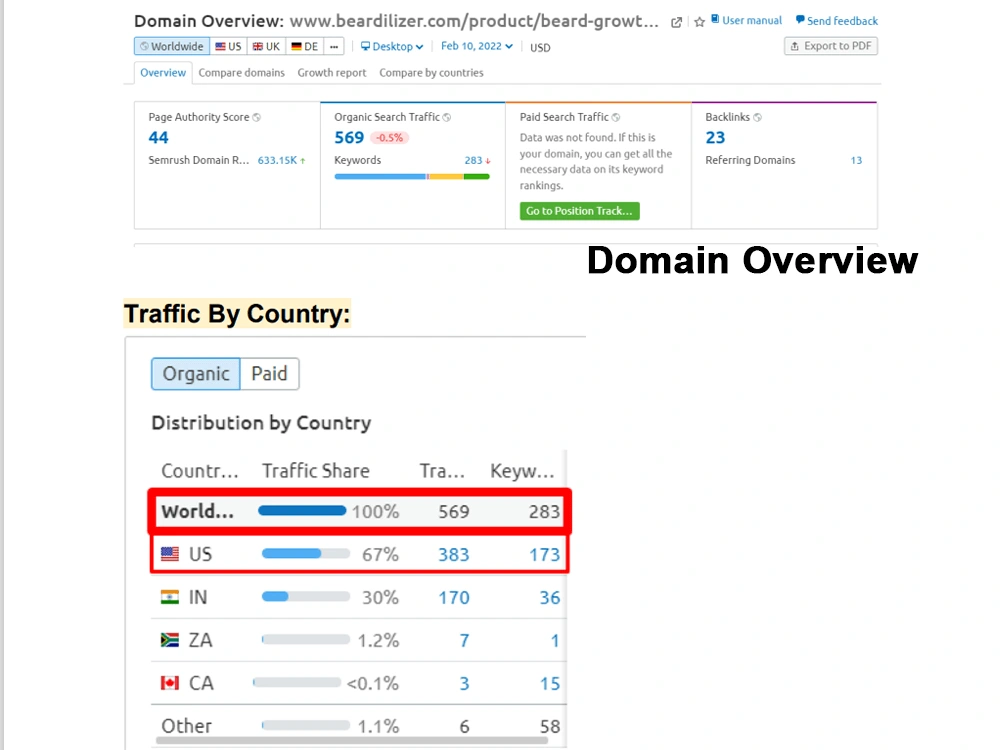Click the South Africa flag icon
Image resolution: width=1000 pixels, height=750 pixels.
[x=170, y=640]
